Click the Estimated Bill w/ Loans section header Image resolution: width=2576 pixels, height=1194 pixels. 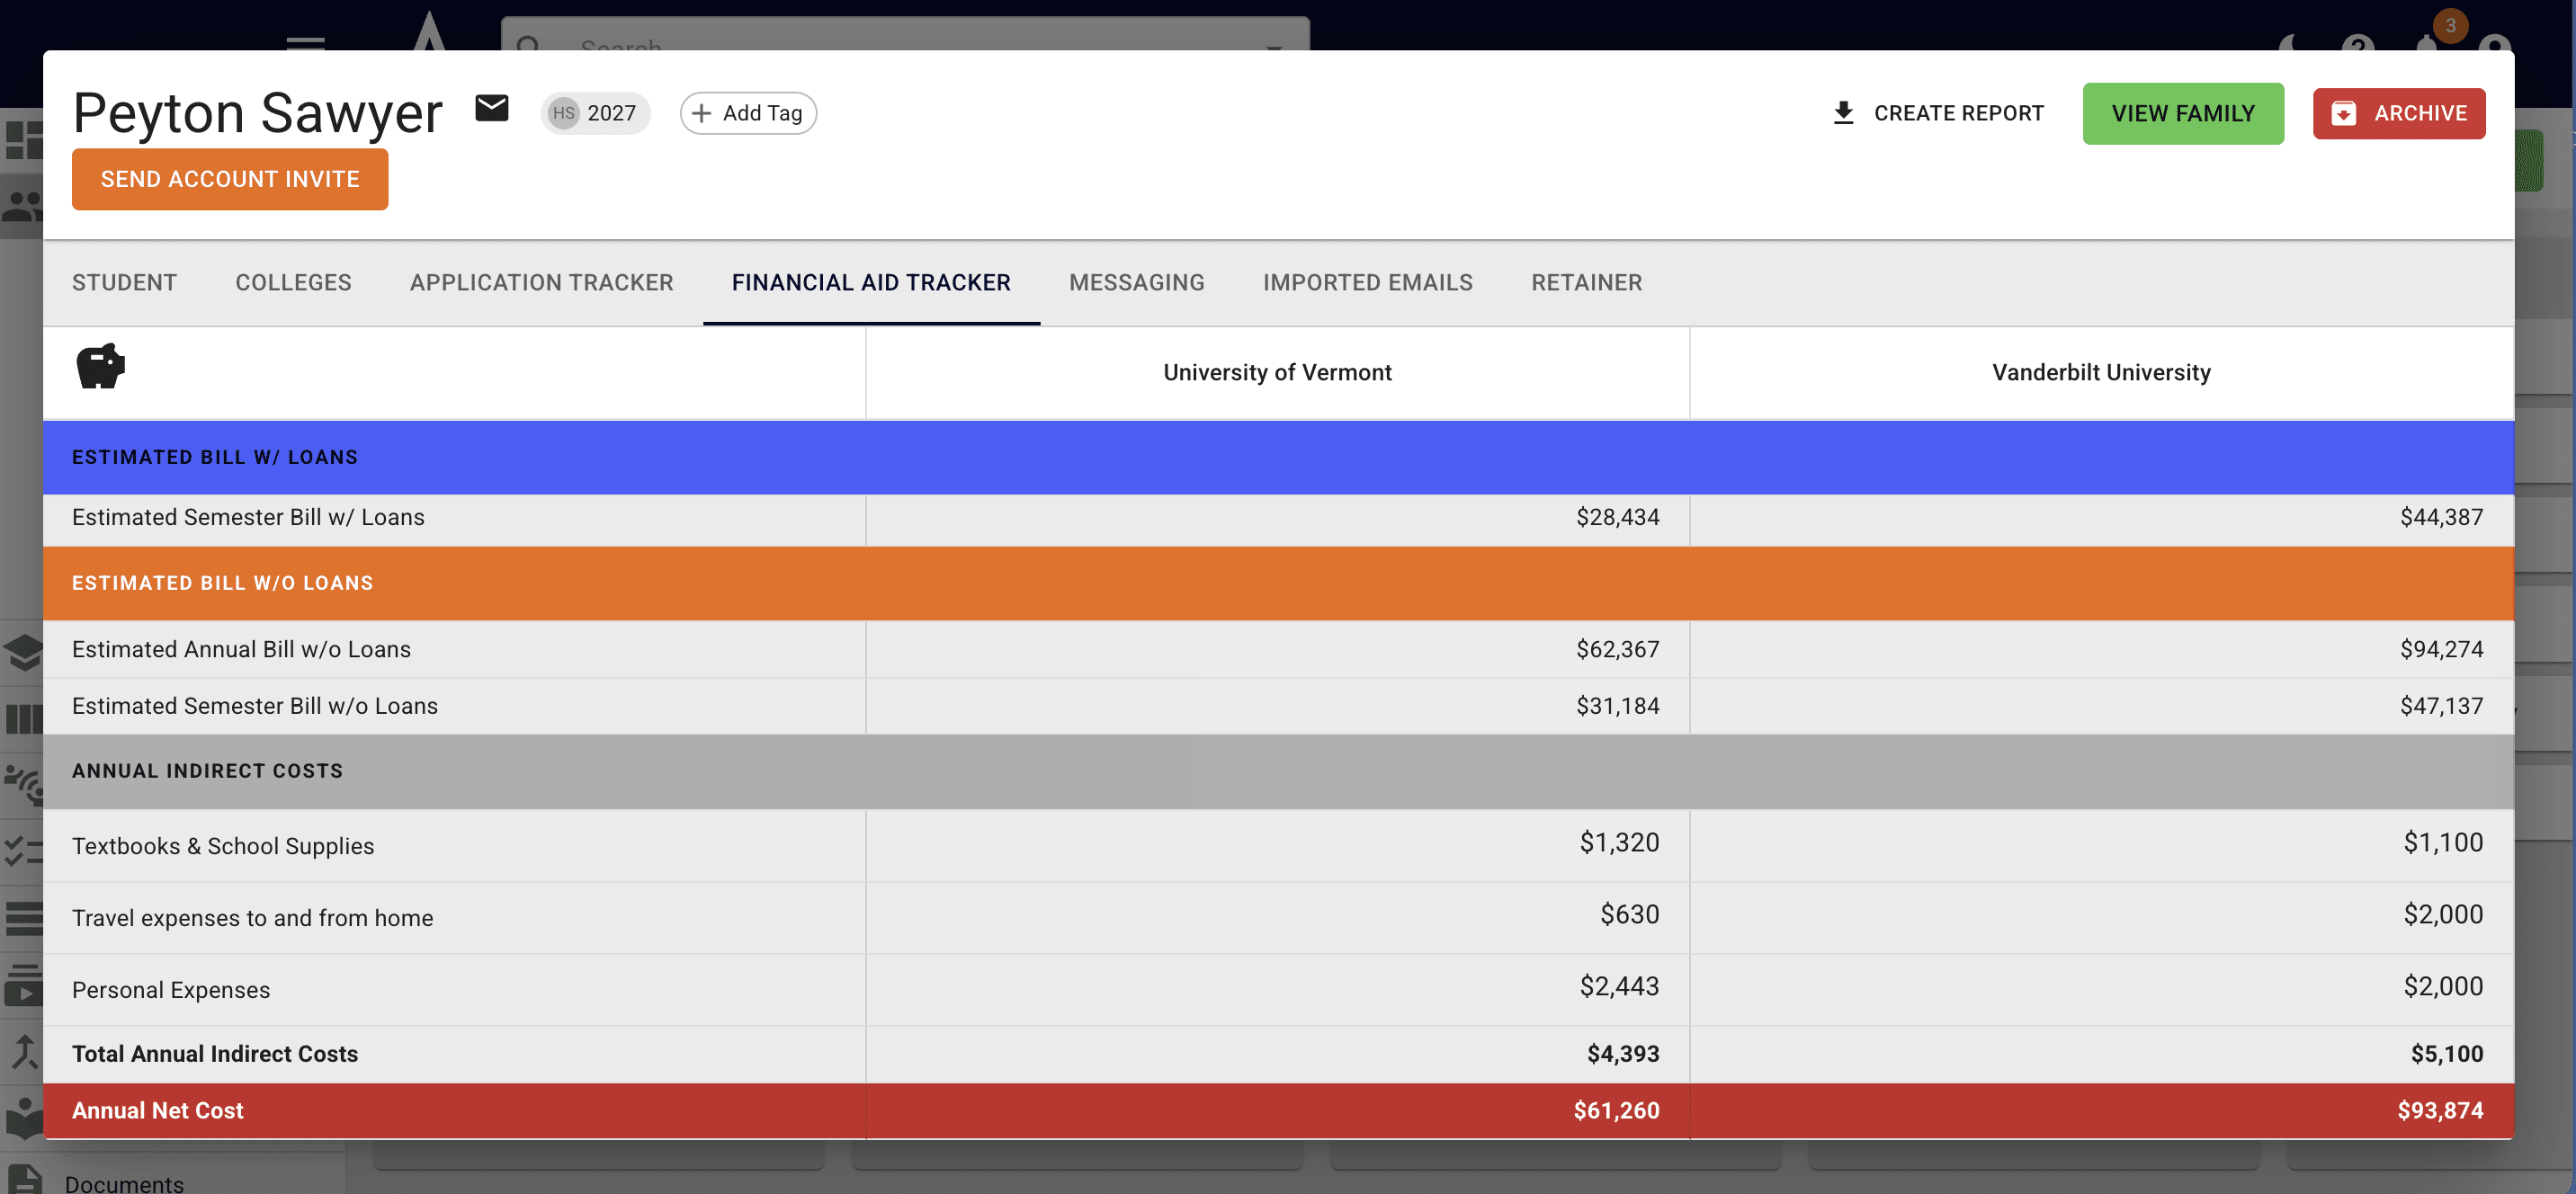pyautogui.click(x=1278, y=457)
